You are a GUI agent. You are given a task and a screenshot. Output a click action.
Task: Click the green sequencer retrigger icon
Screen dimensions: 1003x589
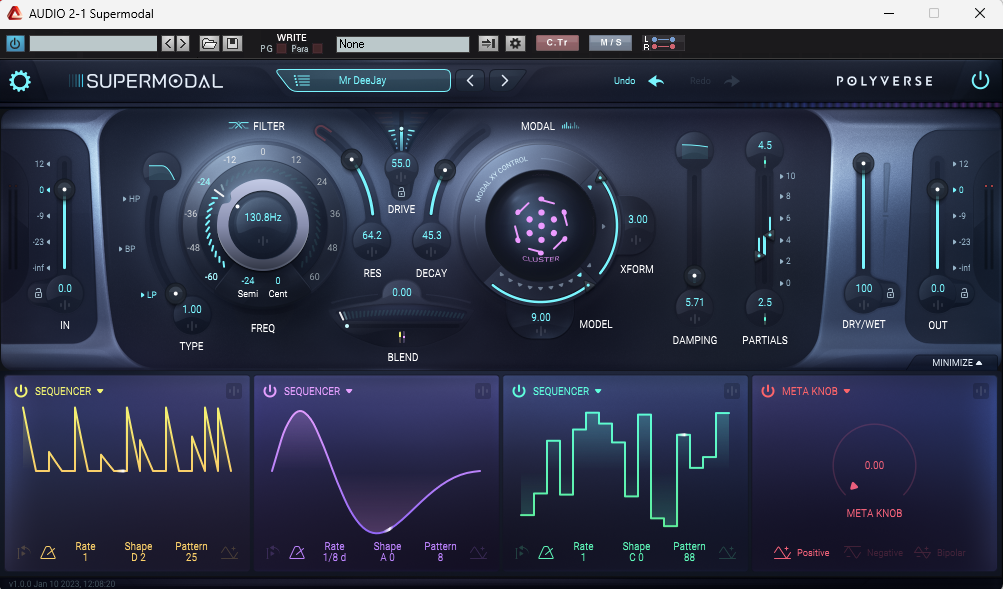(x=521, y=552)
